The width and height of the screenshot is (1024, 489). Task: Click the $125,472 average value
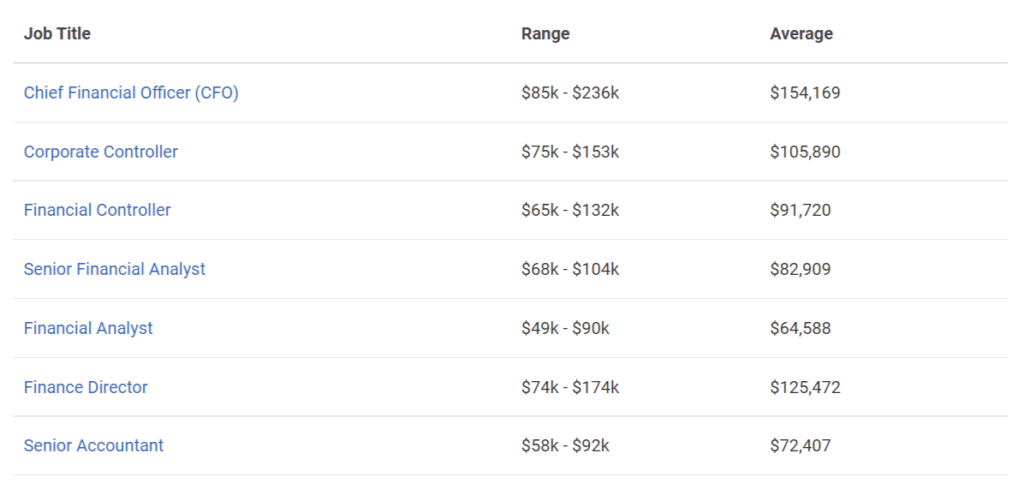click(x=805, y=387)
